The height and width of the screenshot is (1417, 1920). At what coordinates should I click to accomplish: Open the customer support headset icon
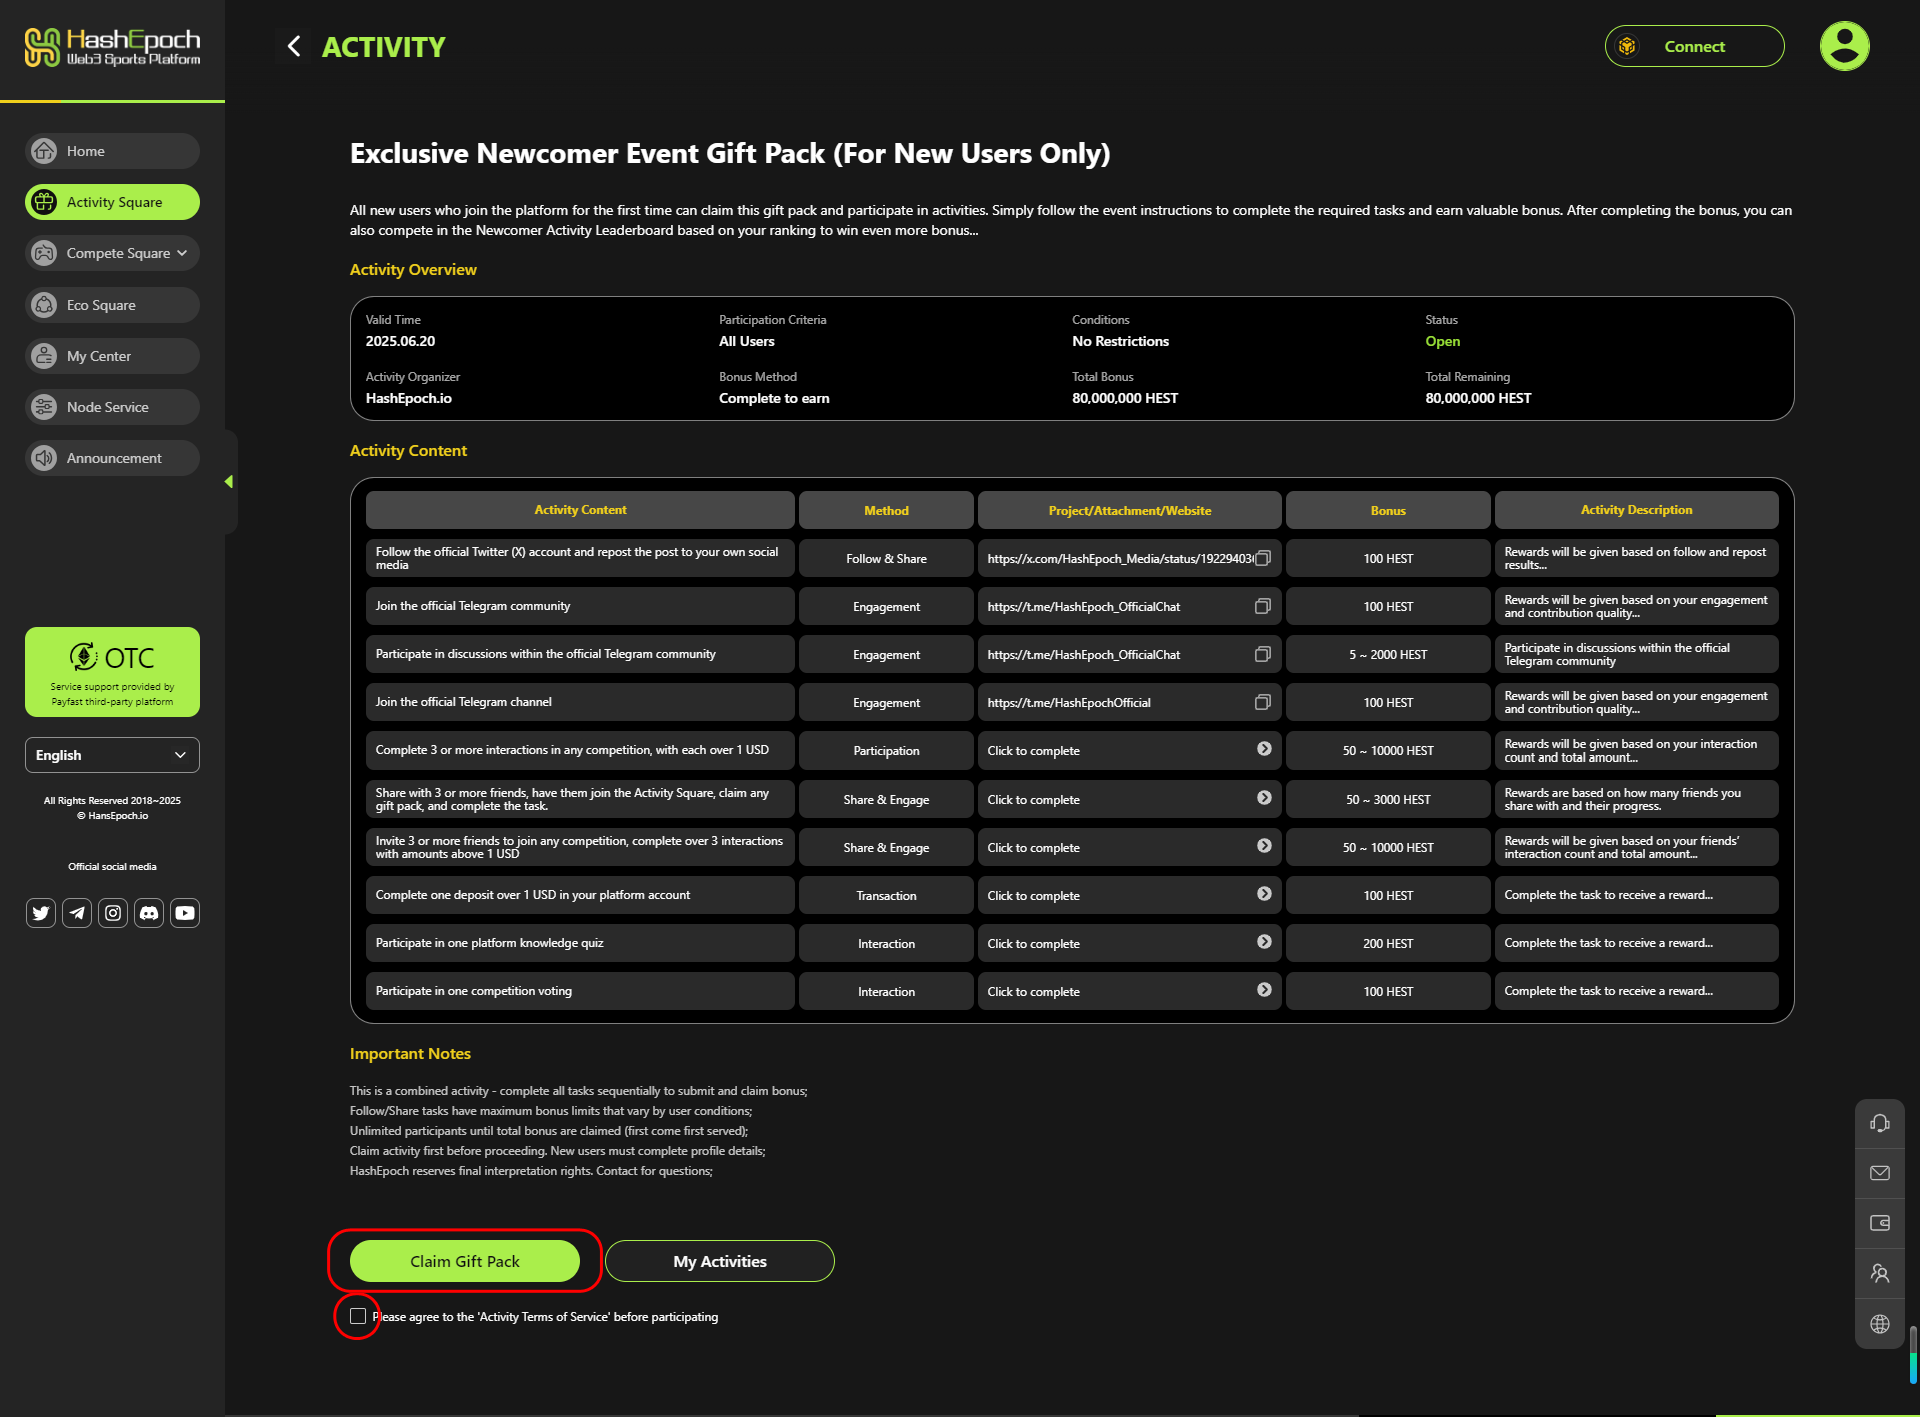[x=1880, y=1123]
